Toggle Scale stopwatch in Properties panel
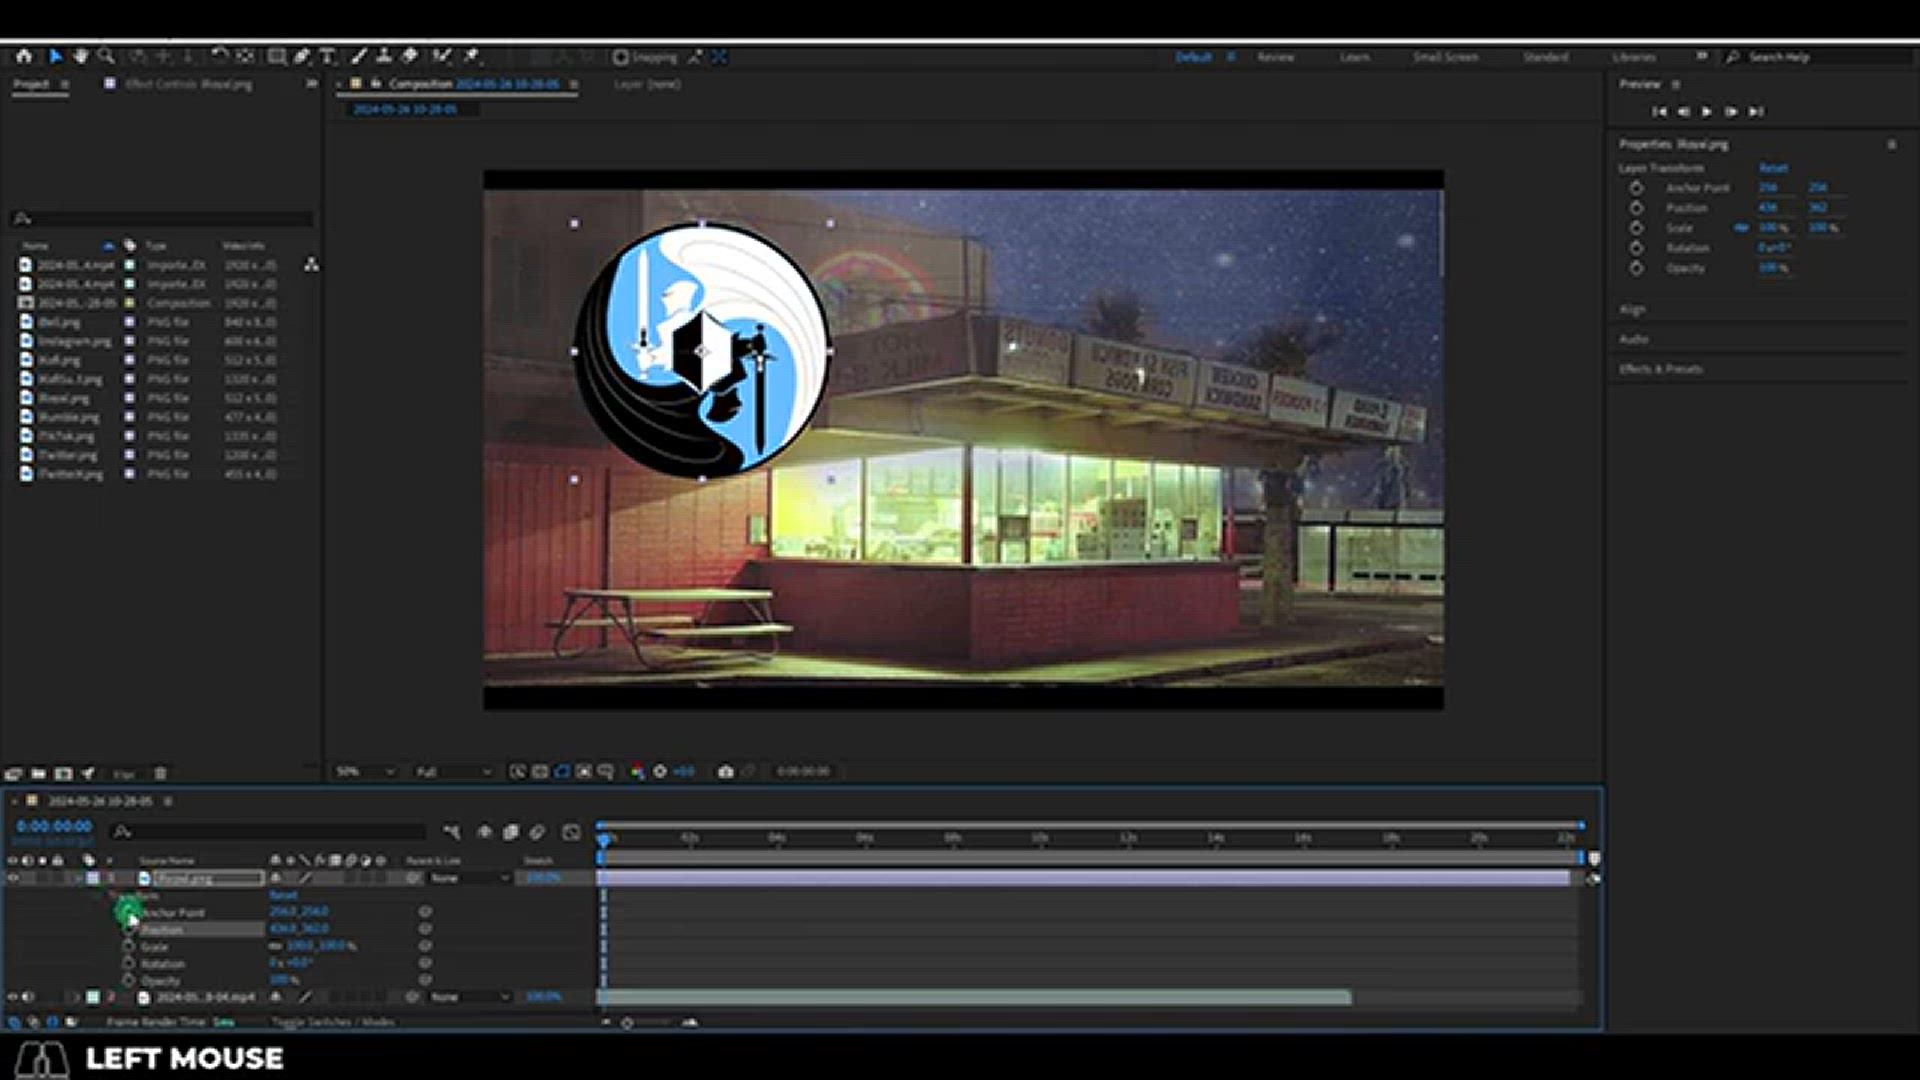1920x1080 pixels. pos(1636,228)
